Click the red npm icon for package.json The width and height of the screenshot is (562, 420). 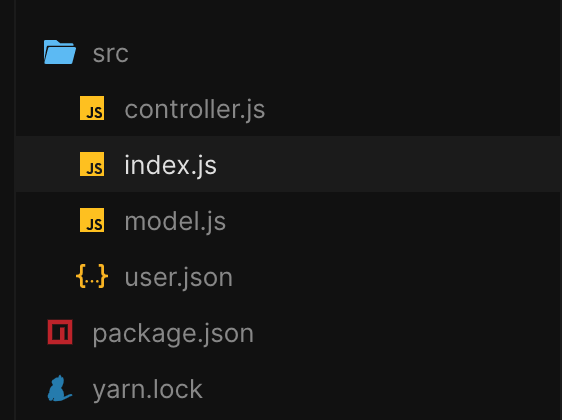click(60, 332)
